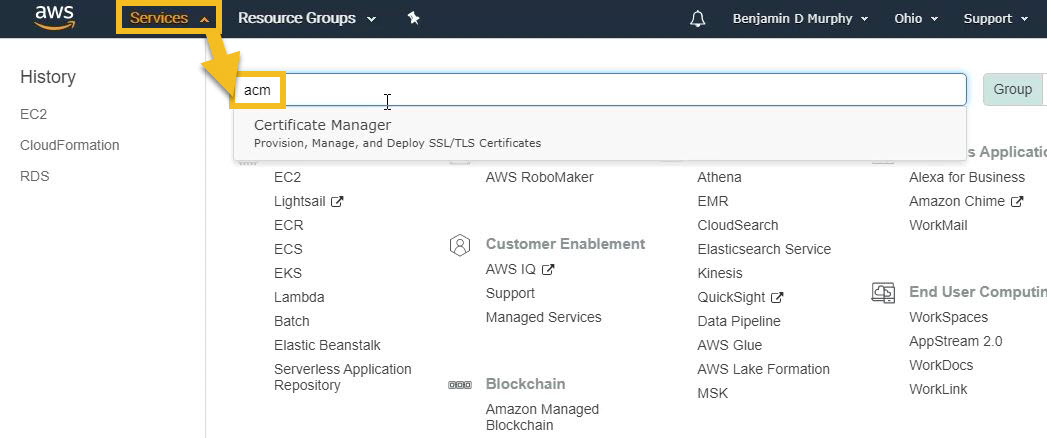Open the notifications bell icon
1047x438 pixels.
point(697,19)
